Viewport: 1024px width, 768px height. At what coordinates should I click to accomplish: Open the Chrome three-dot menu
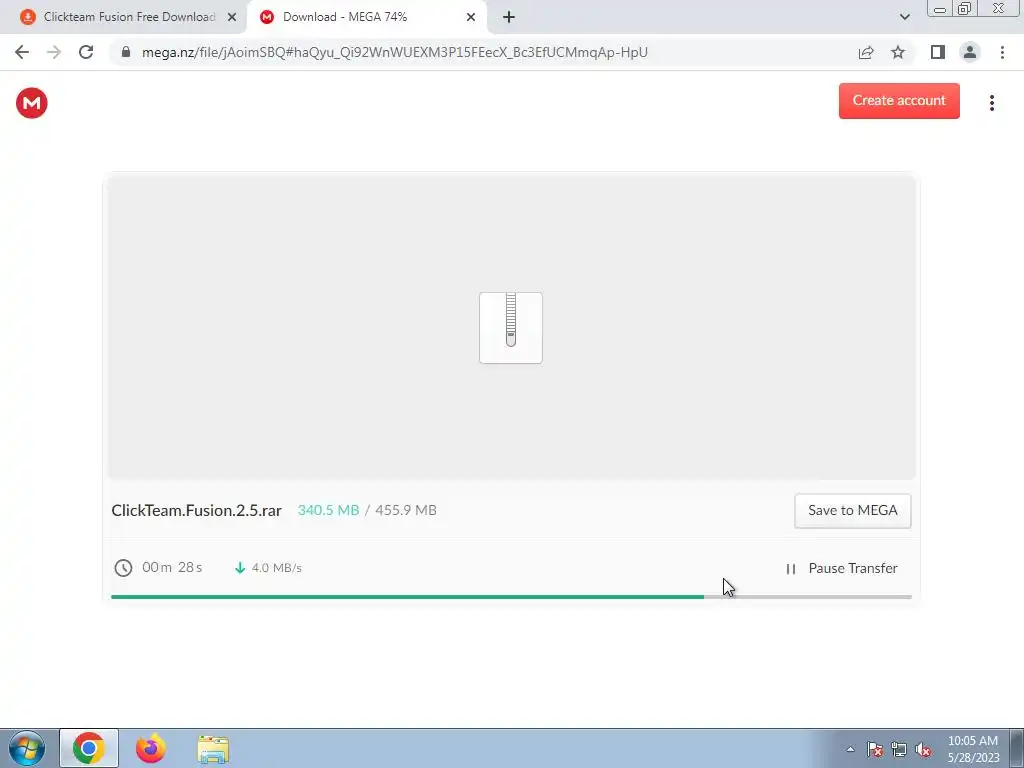click(1002, 52)
